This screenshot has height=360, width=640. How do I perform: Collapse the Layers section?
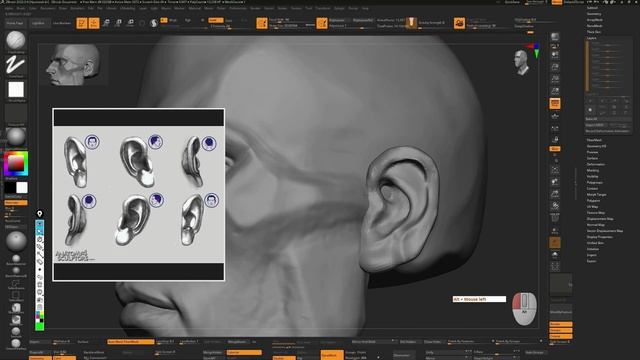[x=591, y=38]
